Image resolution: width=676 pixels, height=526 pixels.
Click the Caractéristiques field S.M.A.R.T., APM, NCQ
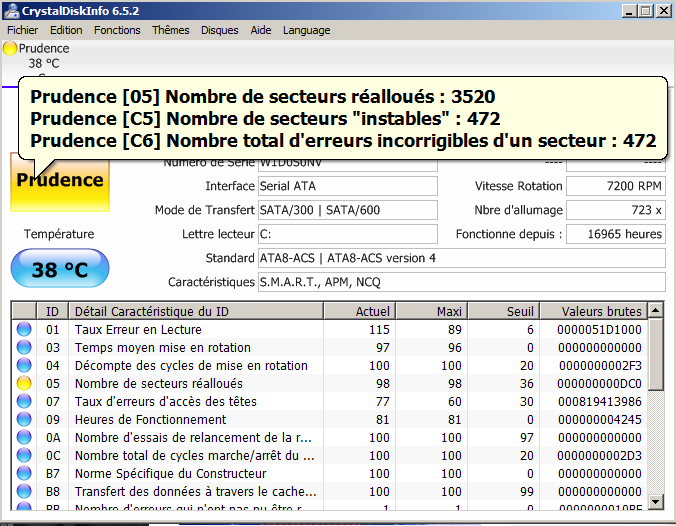[x=462, y=282]
